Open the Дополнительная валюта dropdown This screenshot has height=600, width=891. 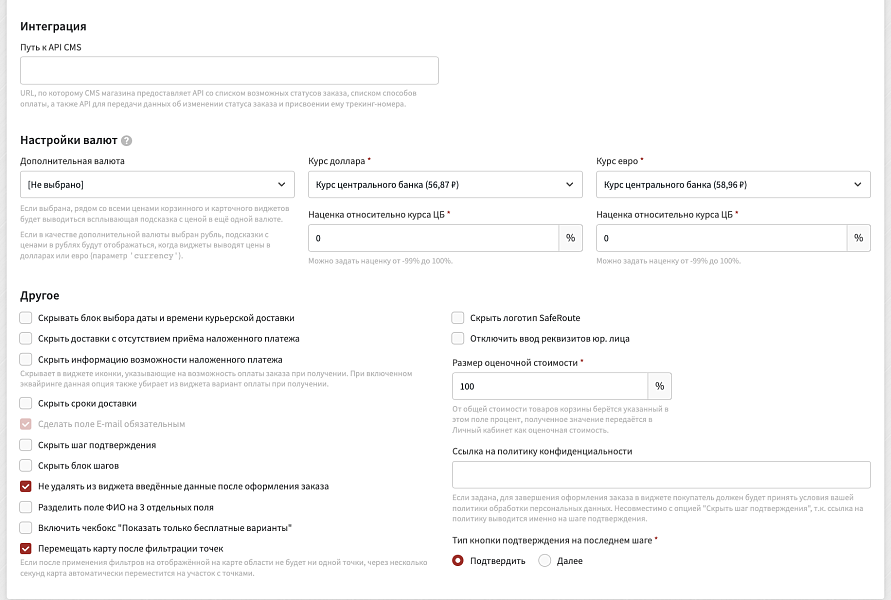point(157,185)
